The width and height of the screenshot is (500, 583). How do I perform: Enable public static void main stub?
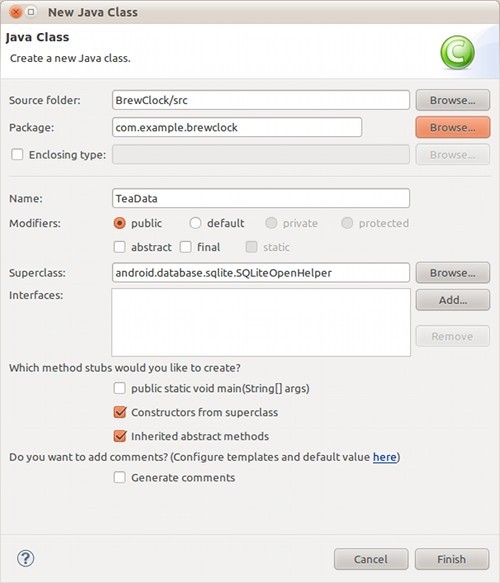pos(119,388)
